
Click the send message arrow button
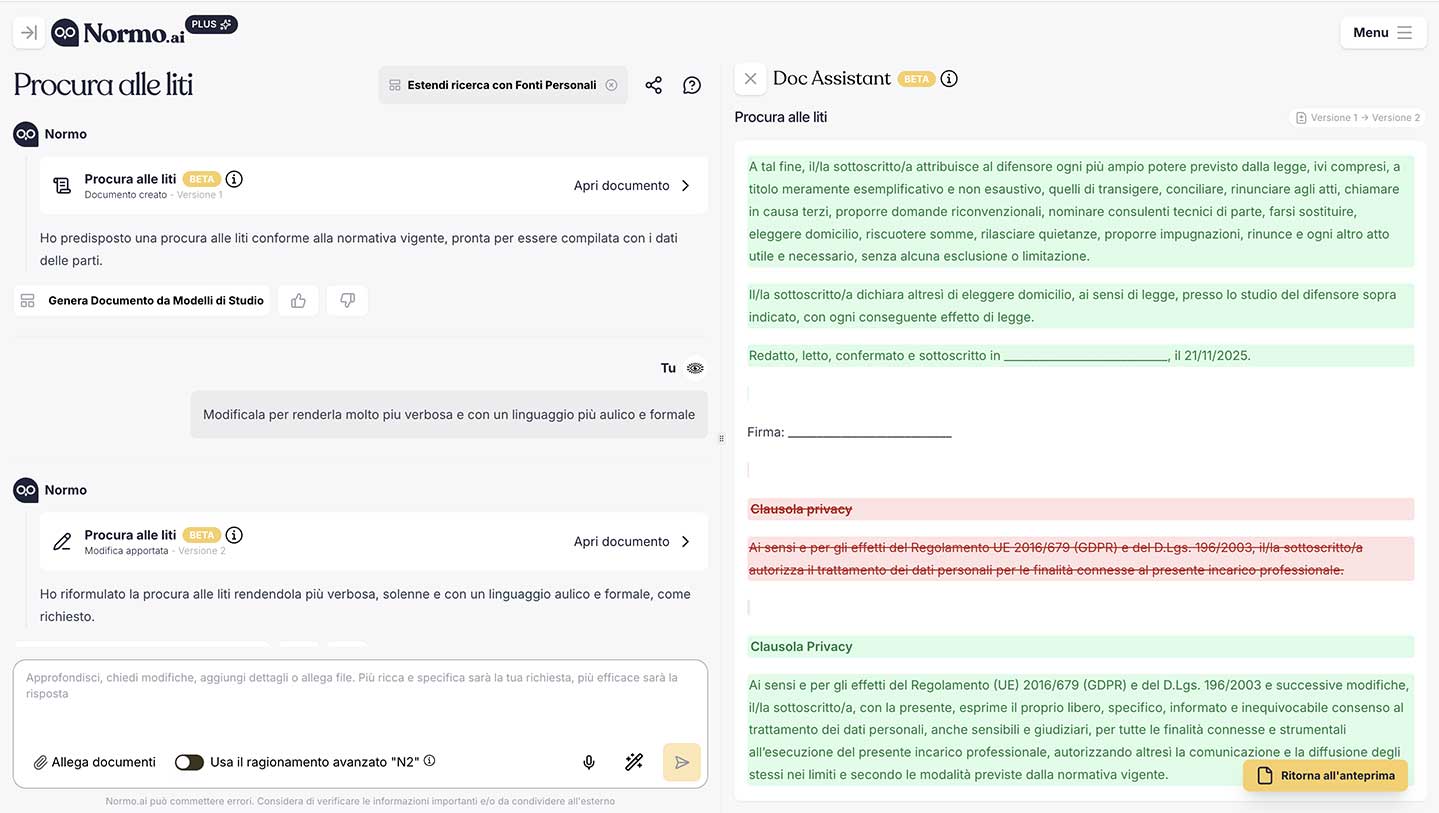click(x=681, y=762)
